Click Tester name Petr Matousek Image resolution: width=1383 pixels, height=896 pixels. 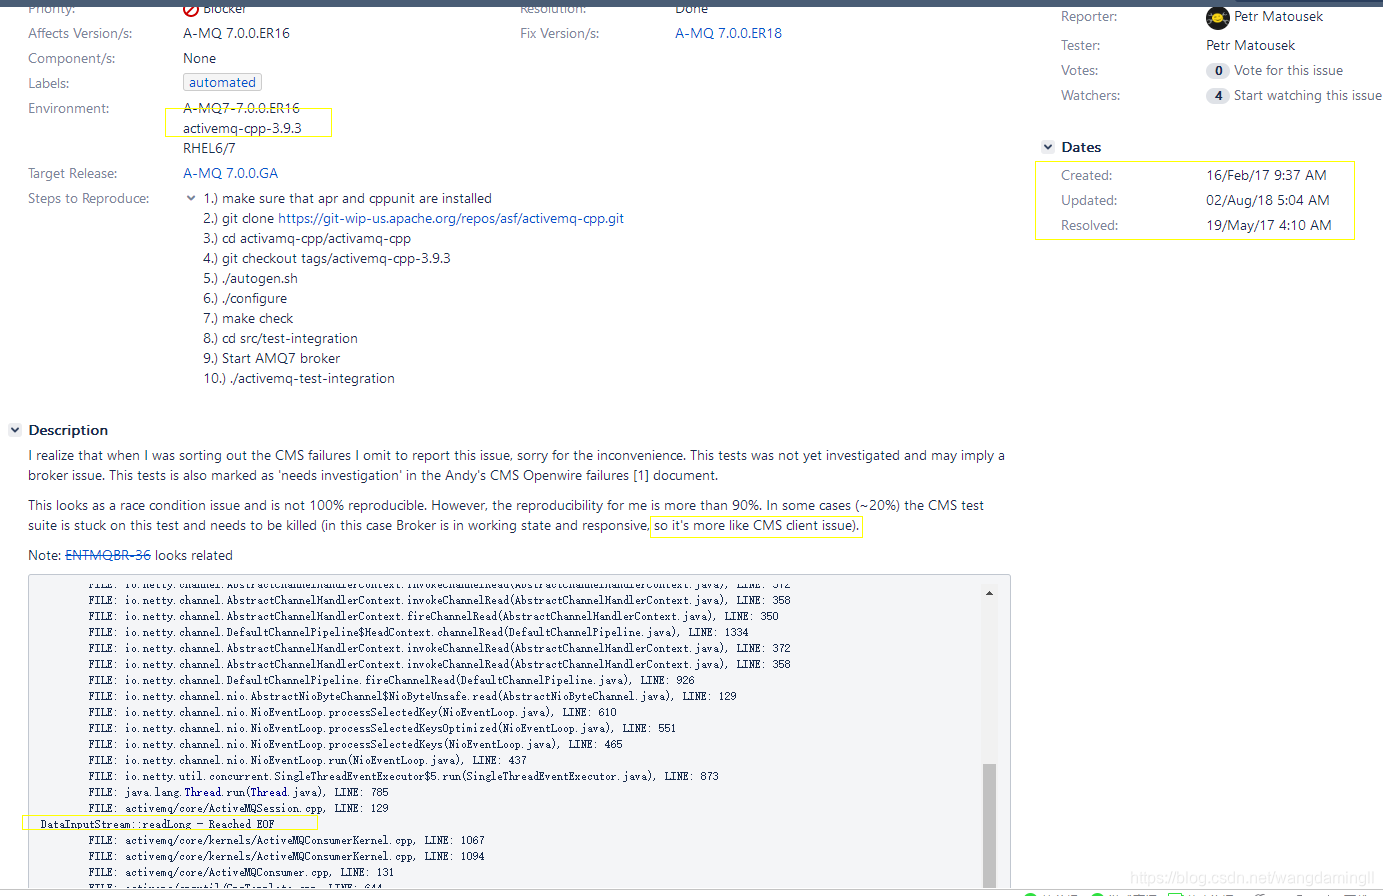tap(1250, 45)
